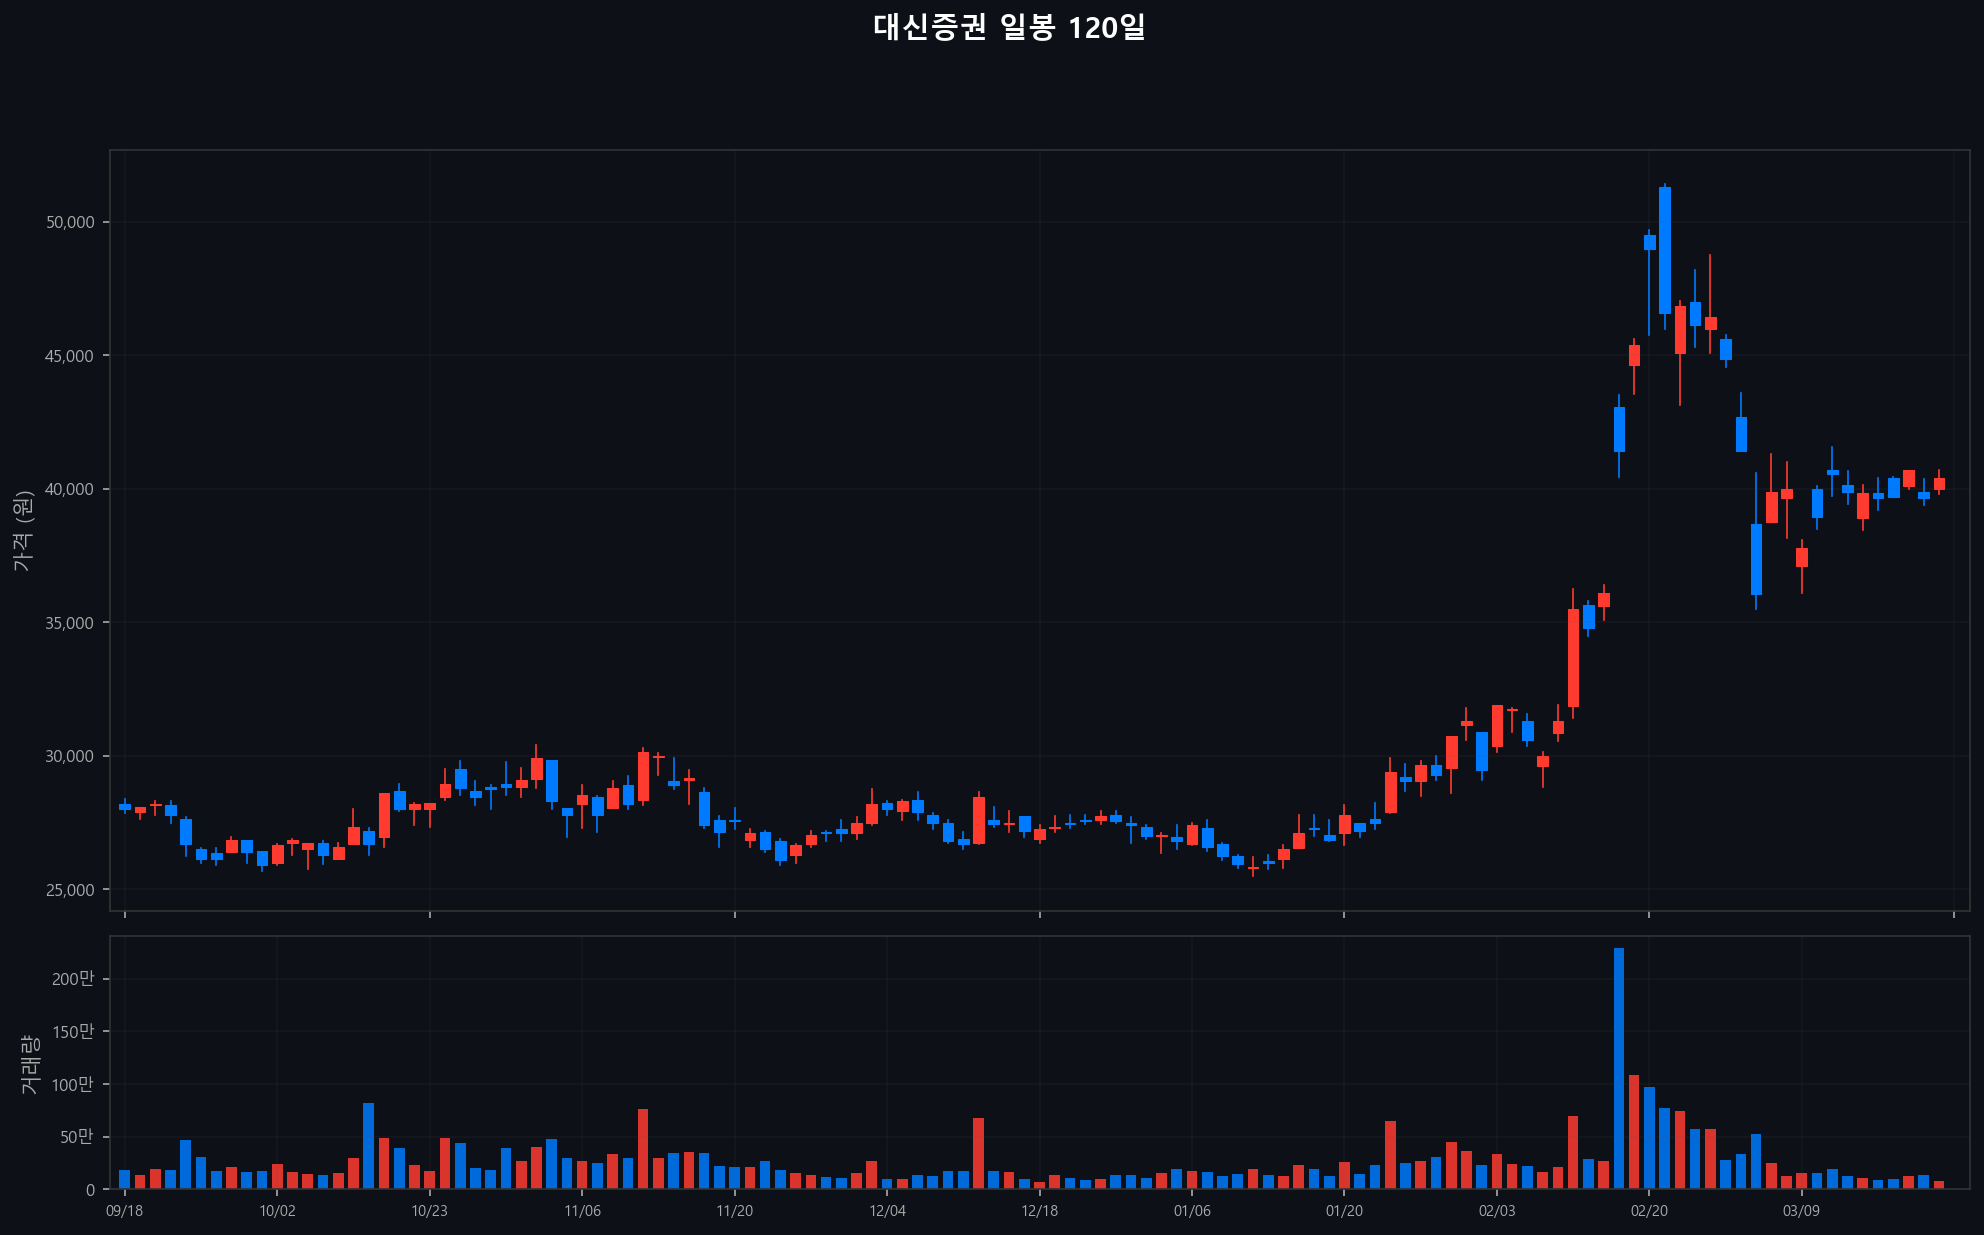Click the 35,000 price axis label

[x=70, y=623]
